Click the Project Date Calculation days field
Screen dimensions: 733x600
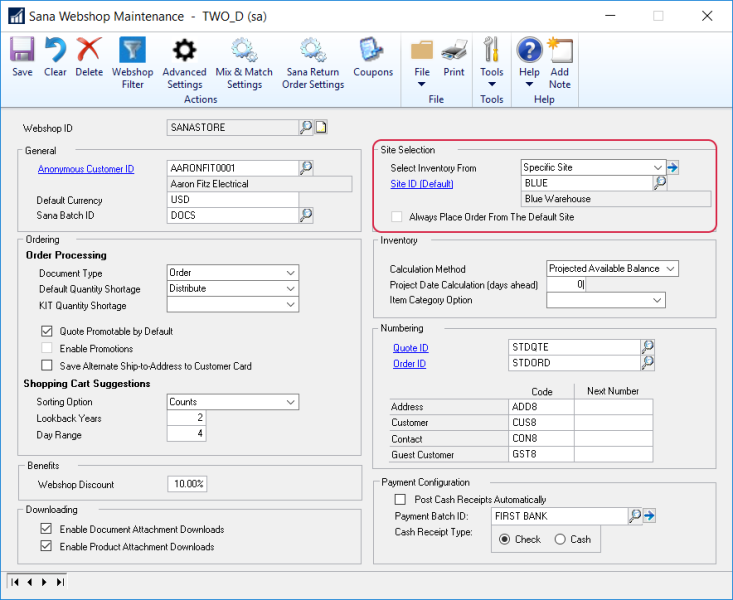tap(566, 284)
